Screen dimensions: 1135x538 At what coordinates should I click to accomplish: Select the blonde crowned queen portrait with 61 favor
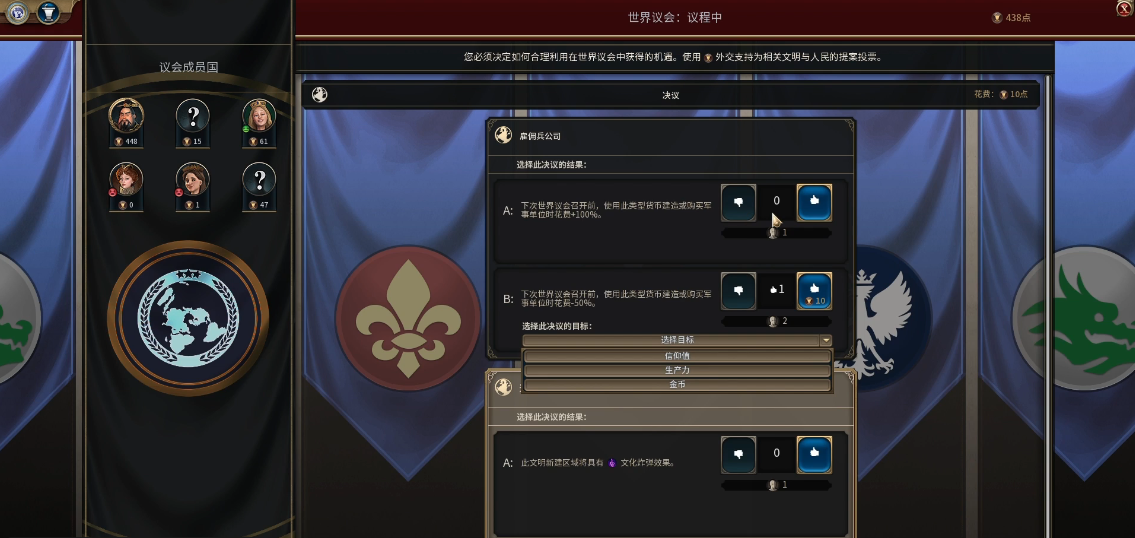click(x=259, y=115)
